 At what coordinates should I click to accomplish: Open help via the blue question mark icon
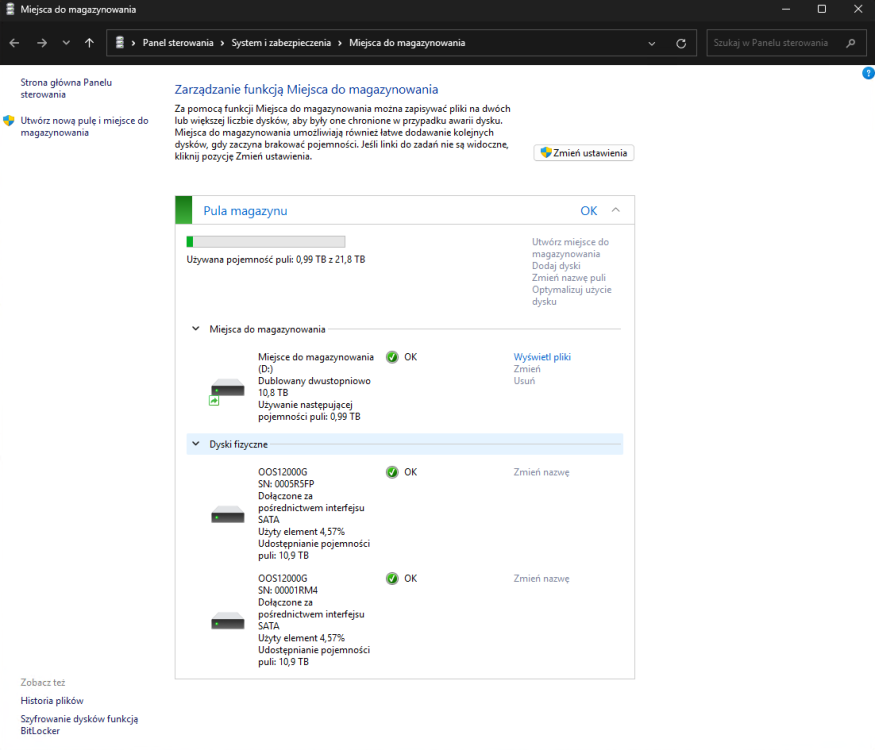(868, 73)
